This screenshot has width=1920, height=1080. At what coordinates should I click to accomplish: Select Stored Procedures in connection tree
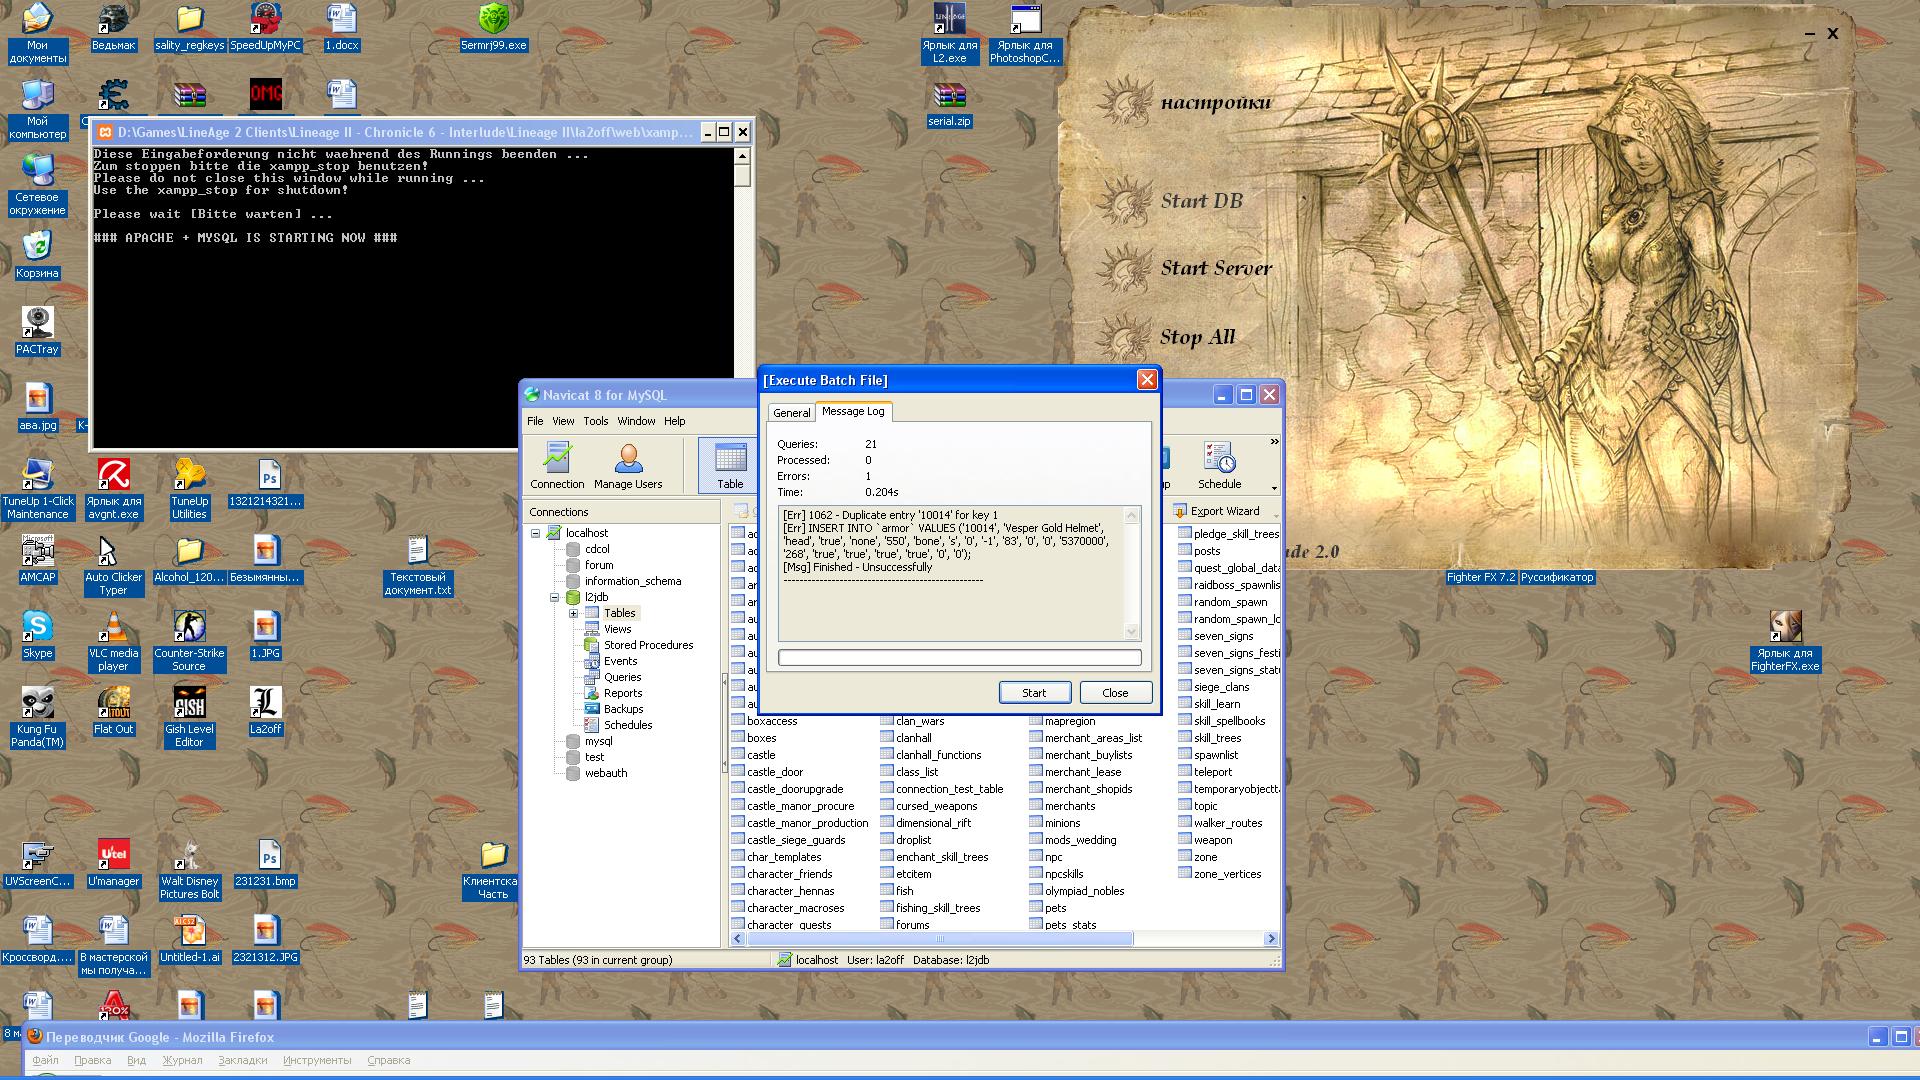click(648, 645)
